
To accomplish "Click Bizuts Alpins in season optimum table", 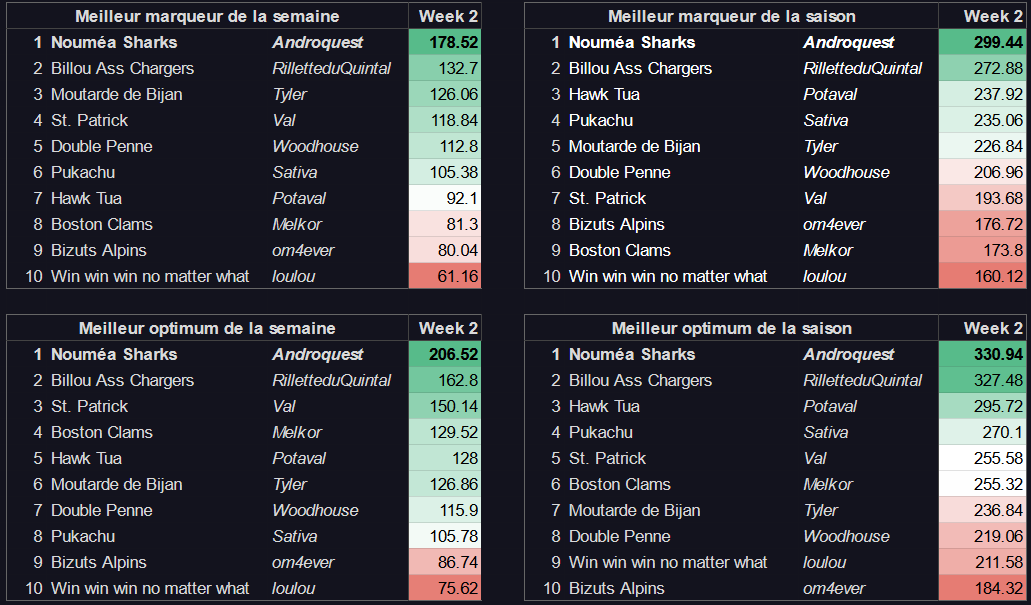I will 617,589.
